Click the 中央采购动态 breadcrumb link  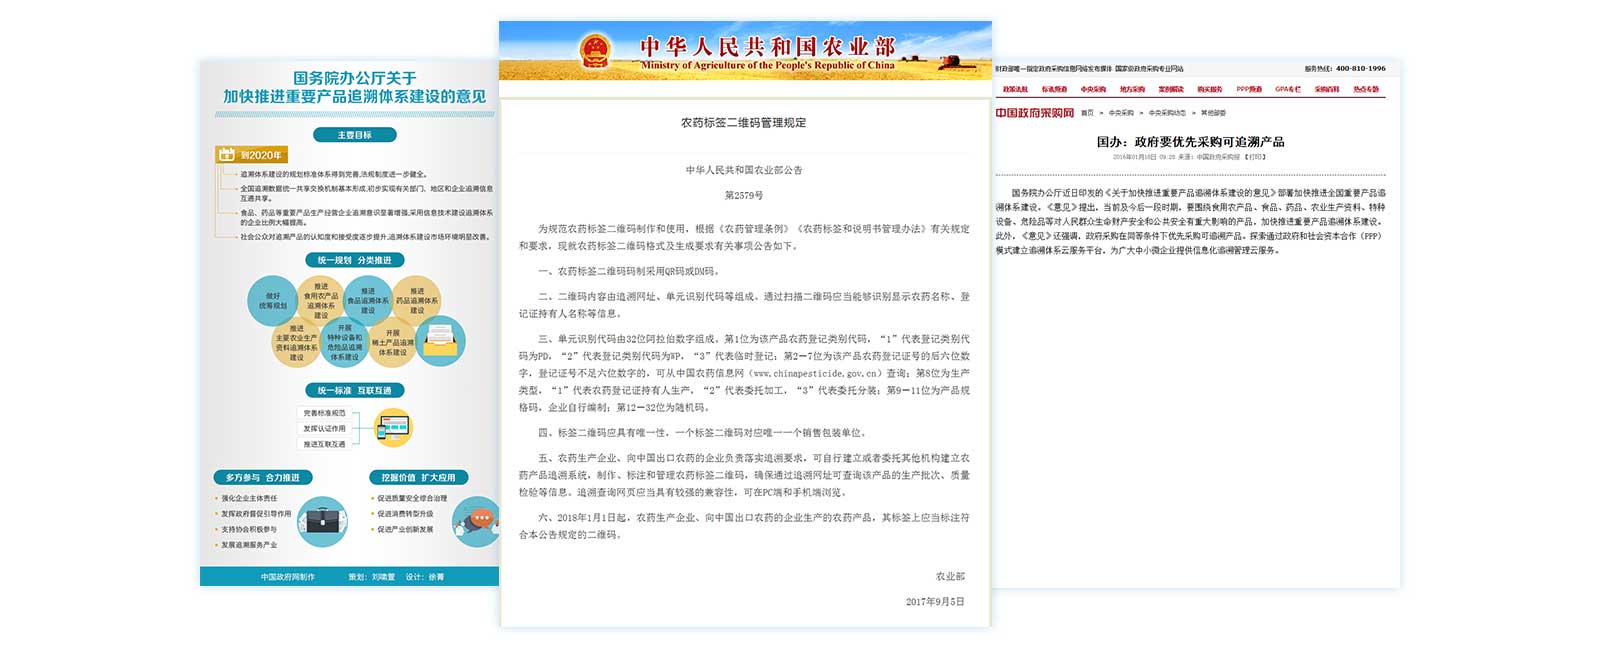pos(1167,113)
